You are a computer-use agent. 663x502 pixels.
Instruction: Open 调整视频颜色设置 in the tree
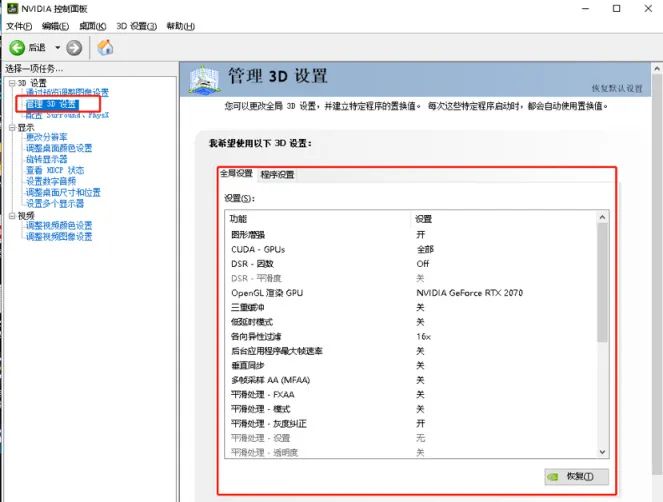[x=58, y=226]
